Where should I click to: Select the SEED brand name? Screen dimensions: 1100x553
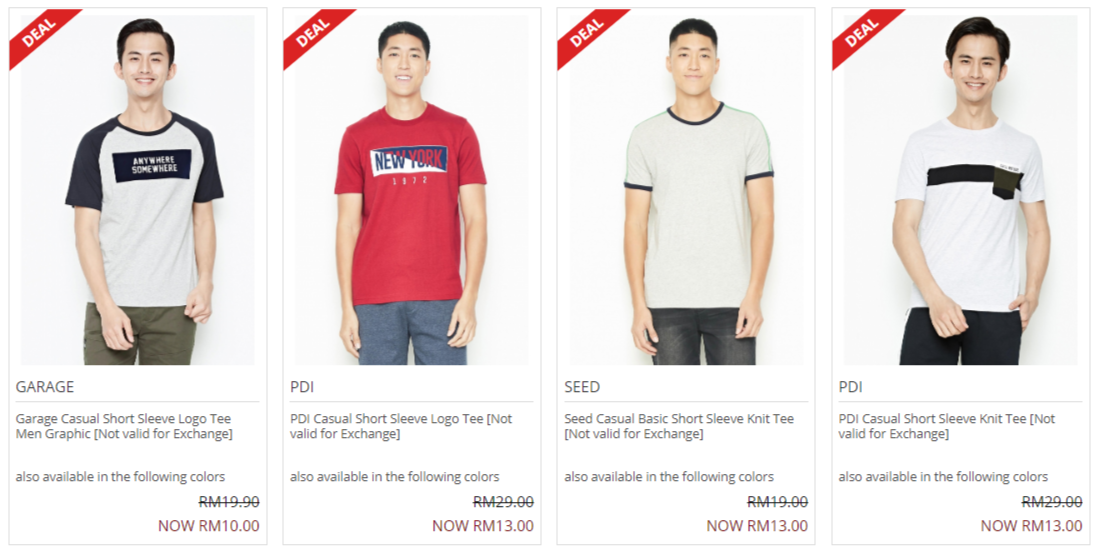[582, 387]
